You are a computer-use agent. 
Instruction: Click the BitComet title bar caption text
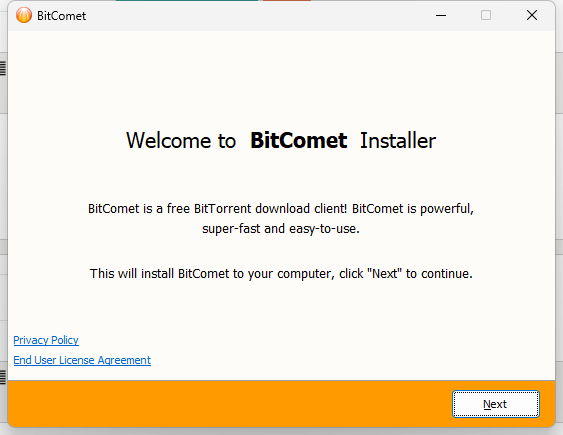61,16
